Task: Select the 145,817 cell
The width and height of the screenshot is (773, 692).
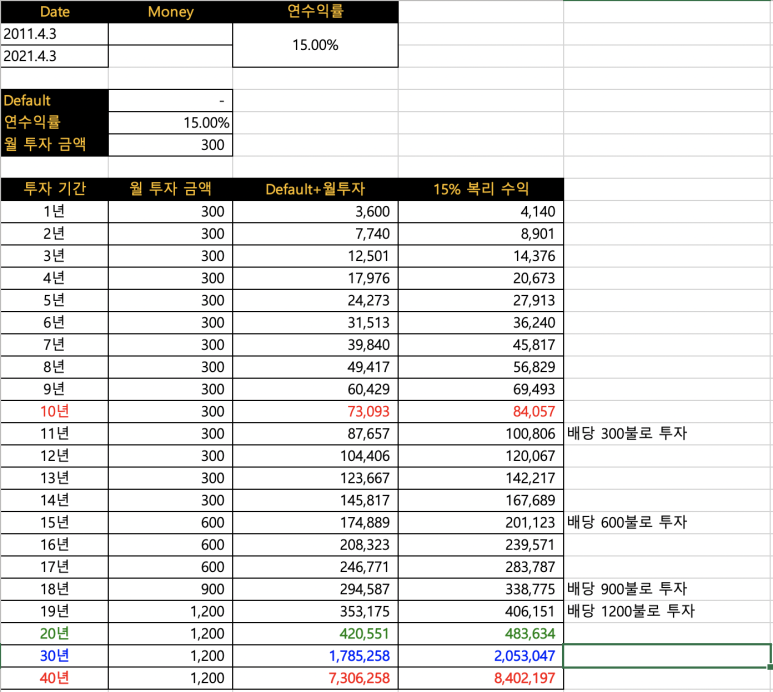Action: [315, 500]
